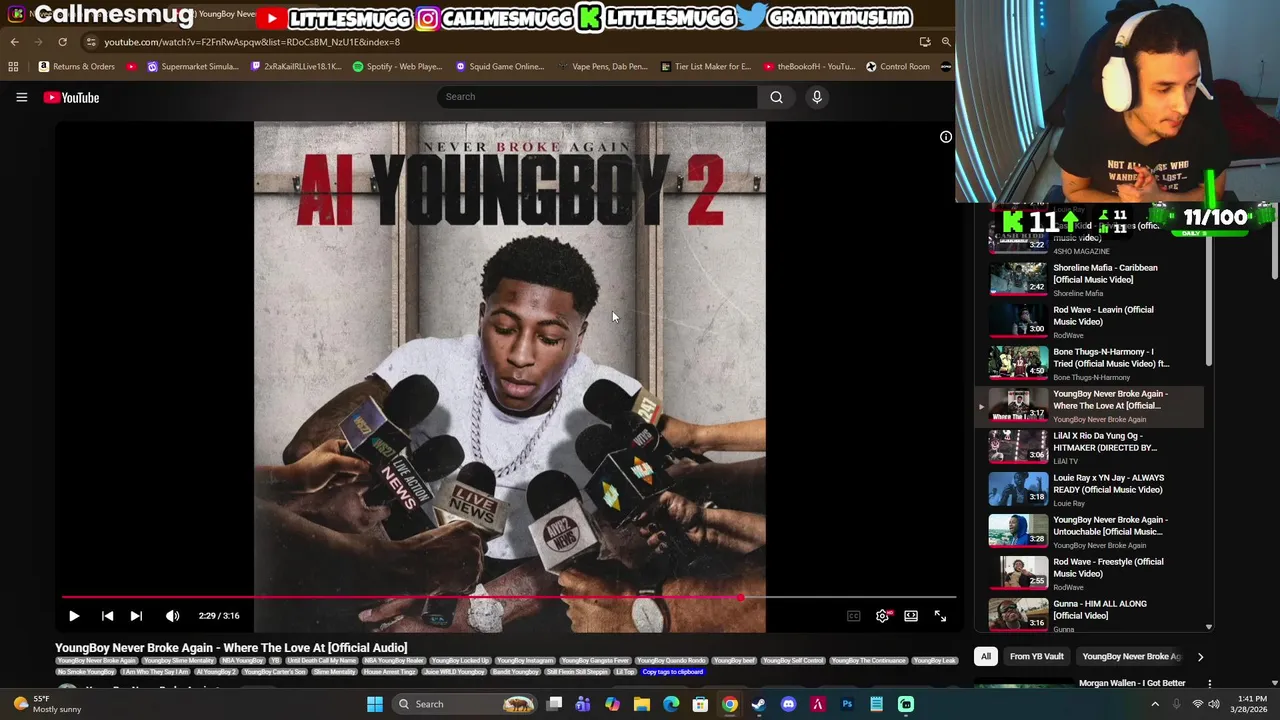Click Copy tags to clipboard button

tap(672, 672)
